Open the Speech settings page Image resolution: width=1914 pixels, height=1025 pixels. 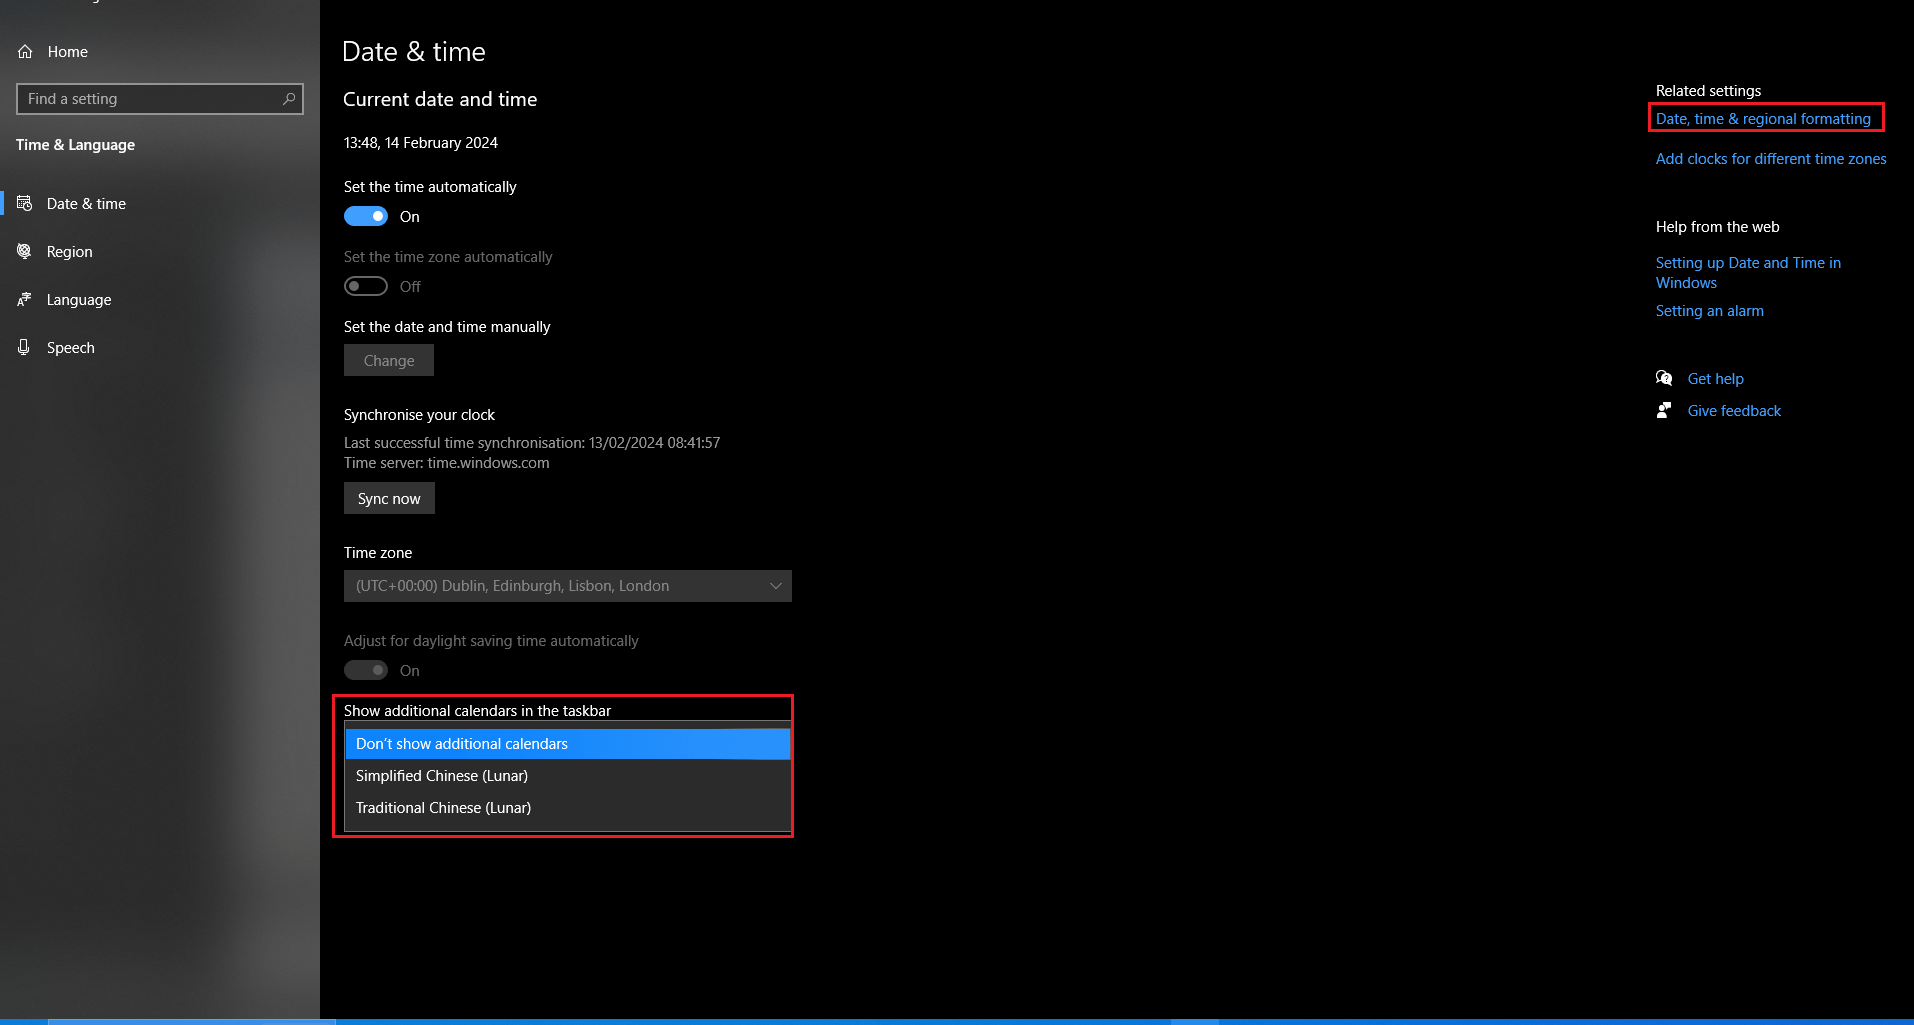click(x=160, y=347)
